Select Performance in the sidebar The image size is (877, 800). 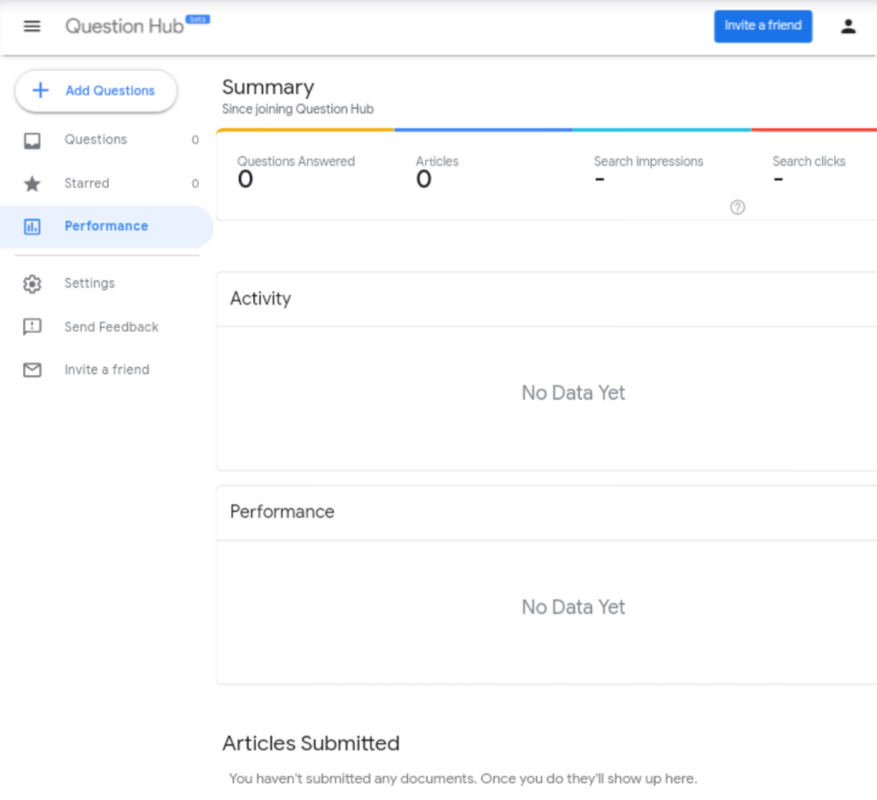[x=106, y=227]
